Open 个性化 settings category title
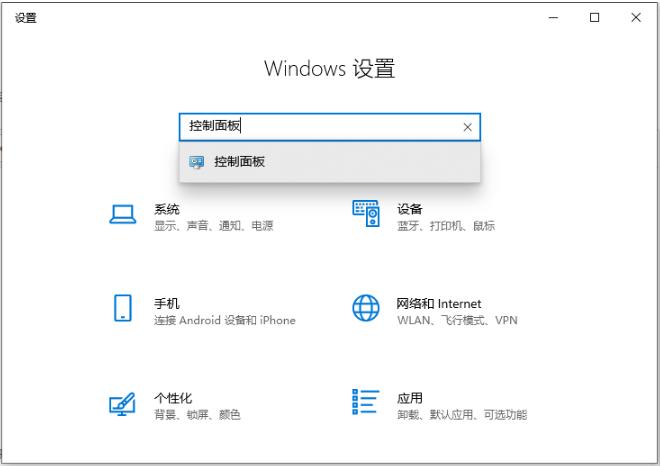This screenshot has height=466, width=660. pos(173,398)
